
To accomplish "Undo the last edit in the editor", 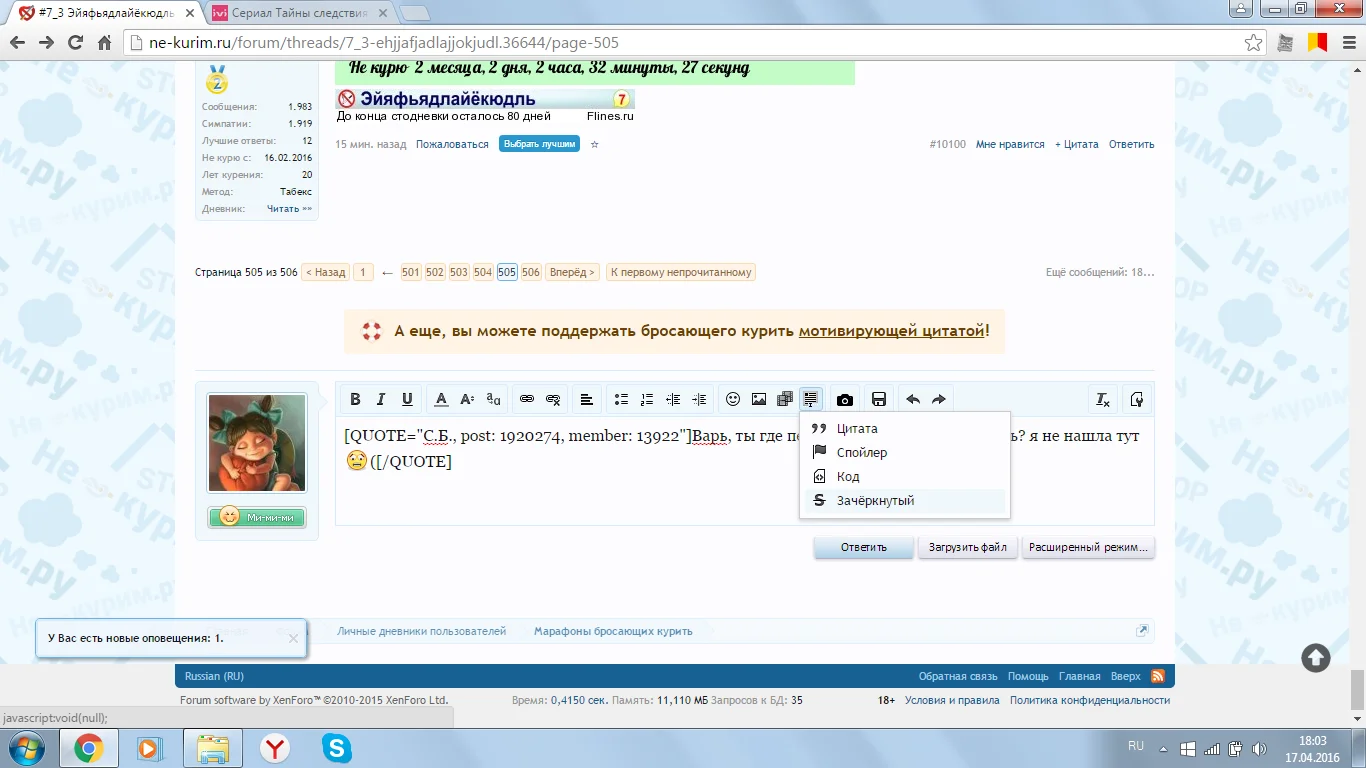I will pos(913,400).
